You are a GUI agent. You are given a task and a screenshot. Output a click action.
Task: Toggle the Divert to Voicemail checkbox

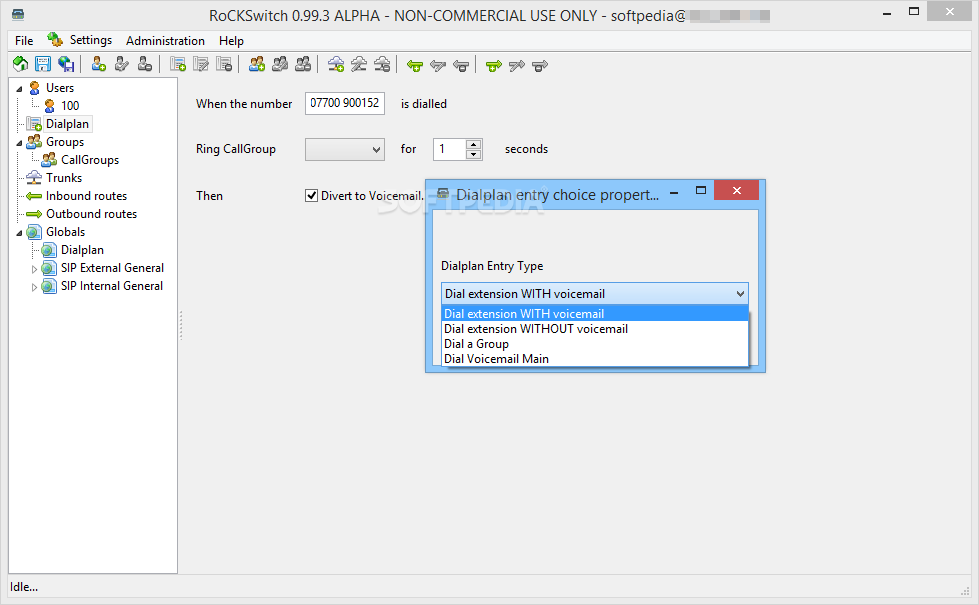312,195
